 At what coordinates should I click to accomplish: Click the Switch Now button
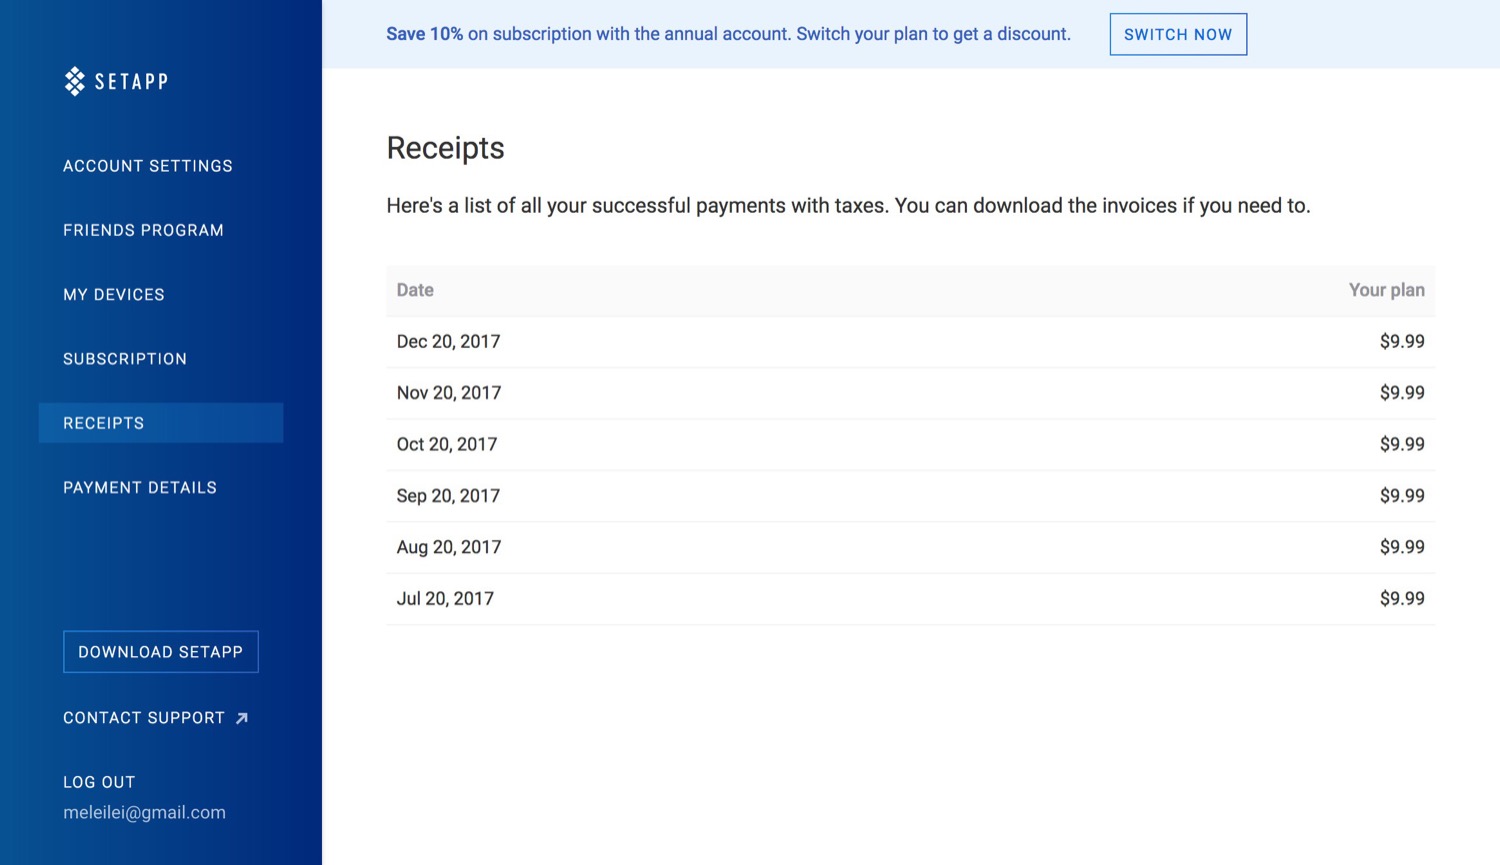pos(1177,34)
